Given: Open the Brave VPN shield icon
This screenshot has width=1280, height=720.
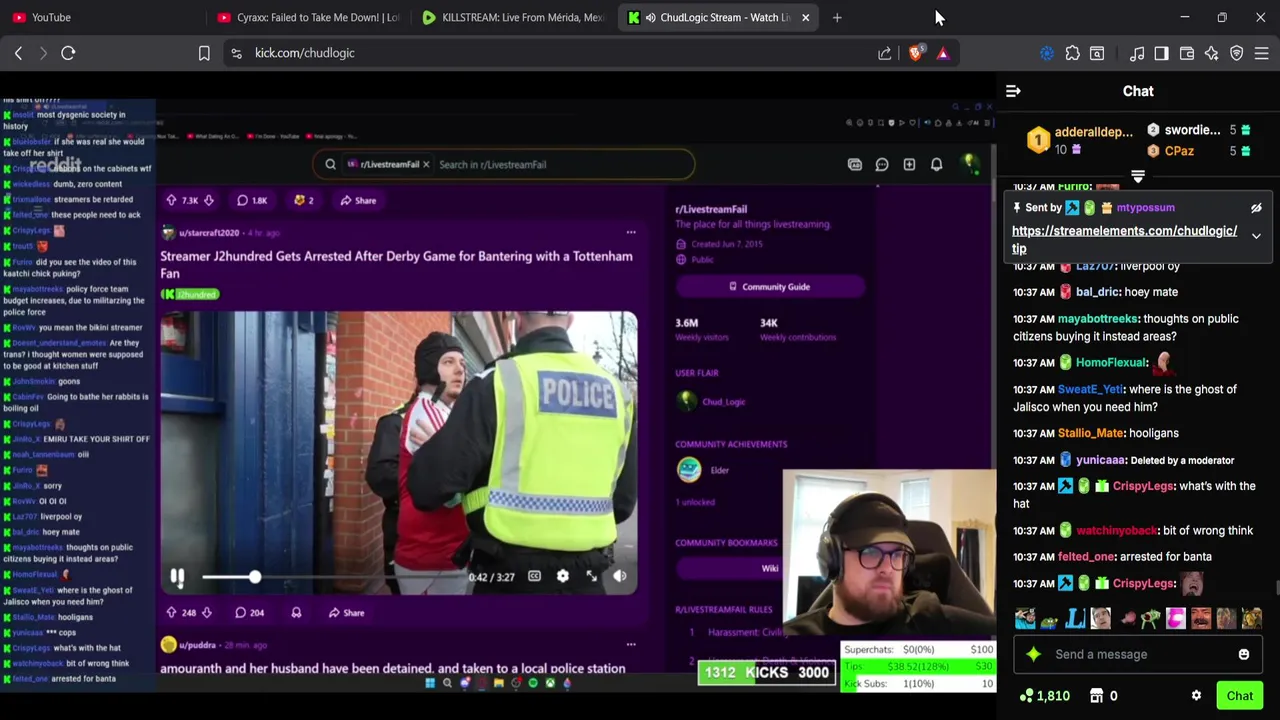Looking at the screenshot, I should (x=1237, y=53).
